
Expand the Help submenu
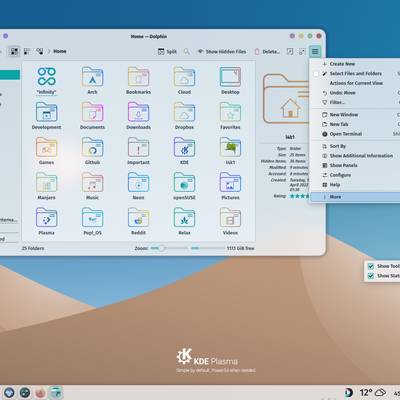point(355,185)
